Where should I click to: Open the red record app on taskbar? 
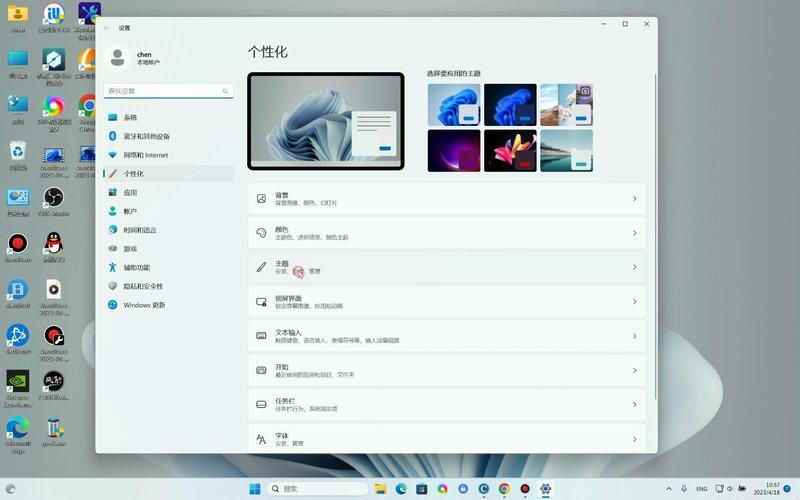[524, 489]
